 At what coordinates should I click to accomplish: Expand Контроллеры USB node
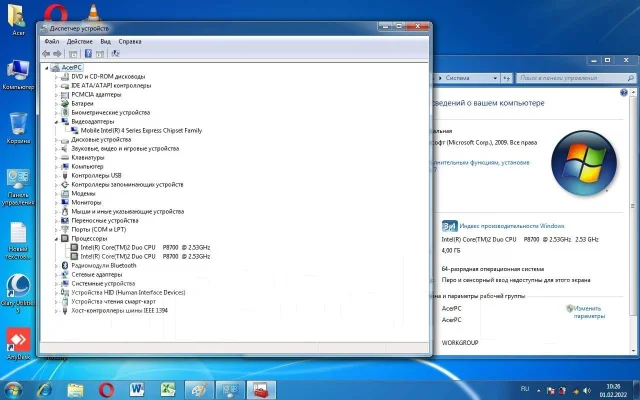click(56, 176)
